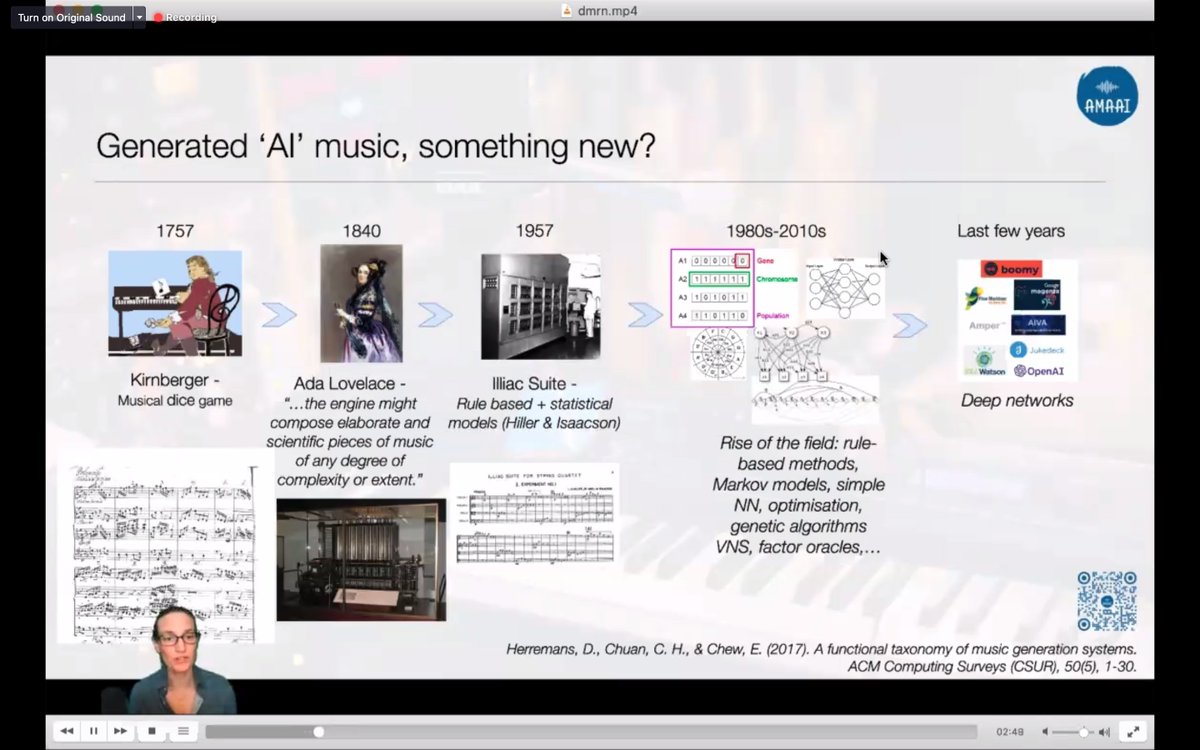Click the Herremans citation text
Image resolution: width=1200 pixels, height=750 pixels.
822,657
